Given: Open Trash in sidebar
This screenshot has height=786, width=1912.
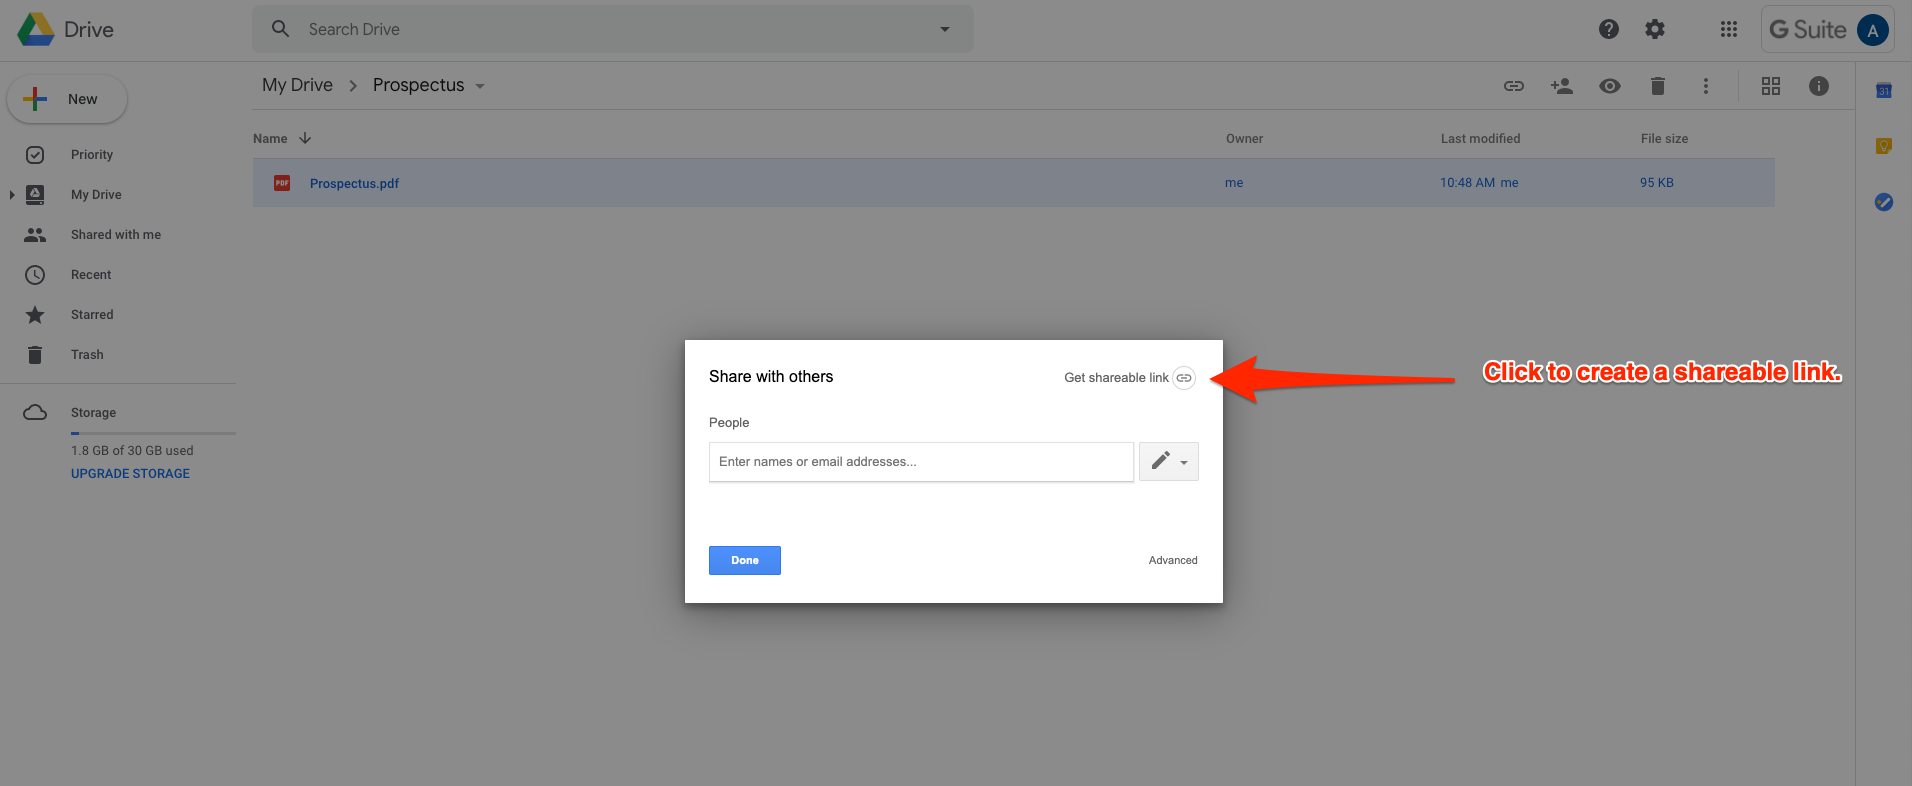Looking at the screenshot, I should [x=87, y=354].
